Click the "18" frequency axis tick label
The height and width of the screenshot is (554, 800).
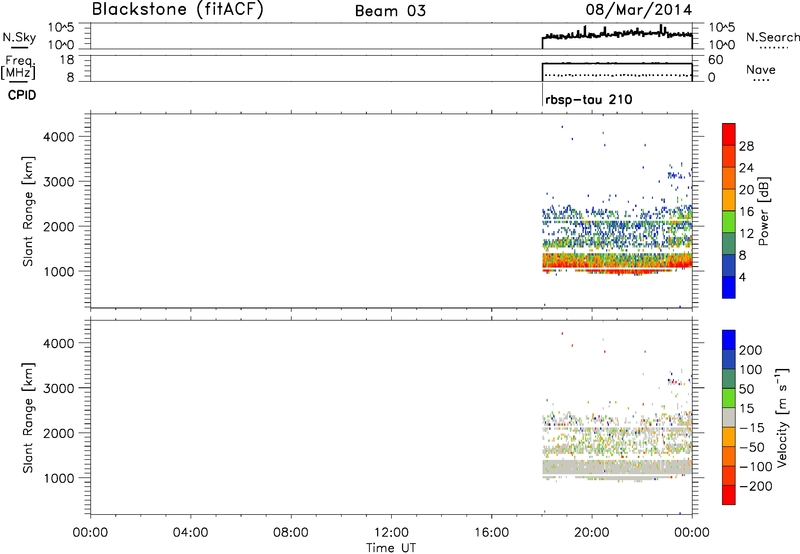(x=66, y=60)
